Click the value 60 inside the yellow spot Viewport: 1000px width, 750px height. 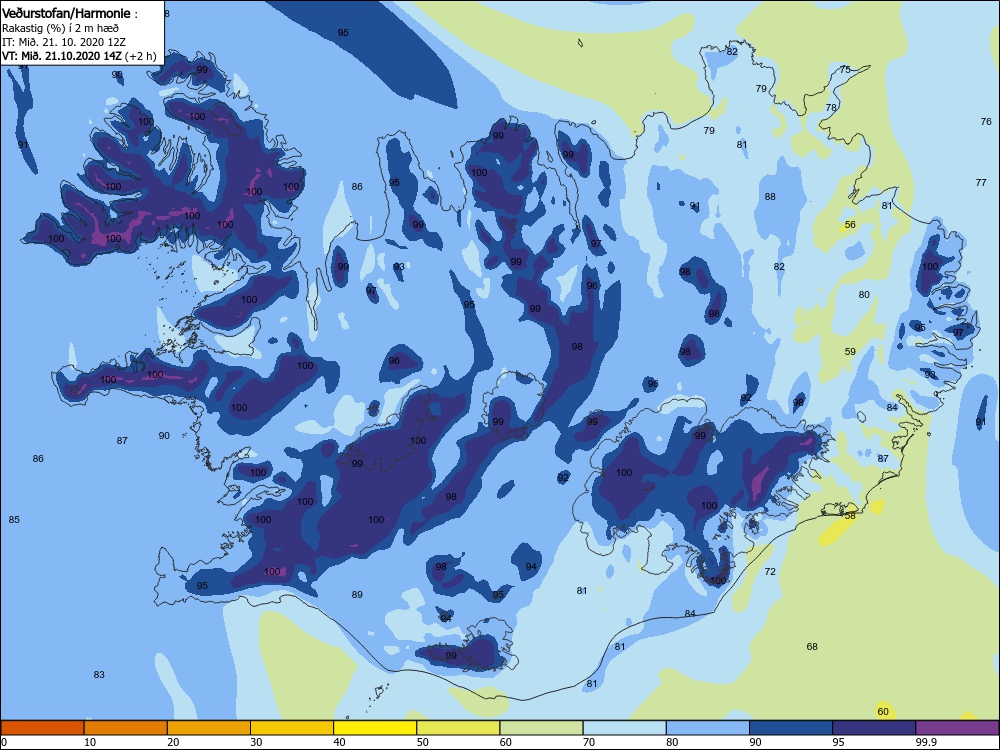883,712
